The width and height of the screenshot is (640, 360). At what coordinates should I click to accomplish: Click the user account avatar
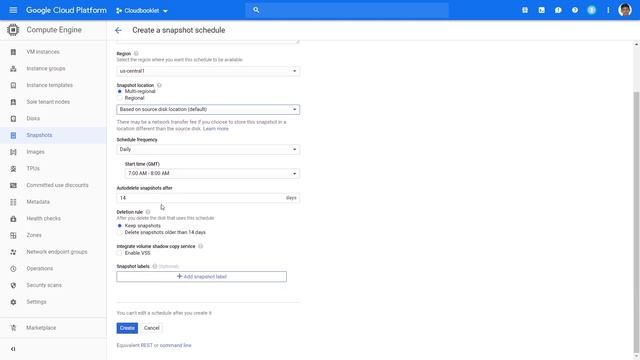625,10
